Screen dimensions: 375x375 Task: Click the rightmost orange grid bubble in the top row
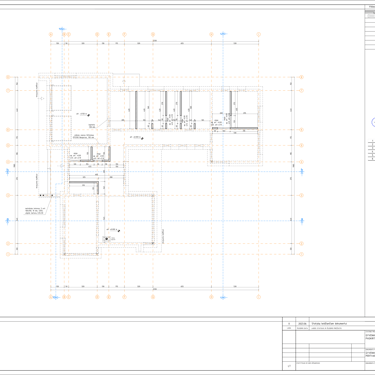point(258,34)
